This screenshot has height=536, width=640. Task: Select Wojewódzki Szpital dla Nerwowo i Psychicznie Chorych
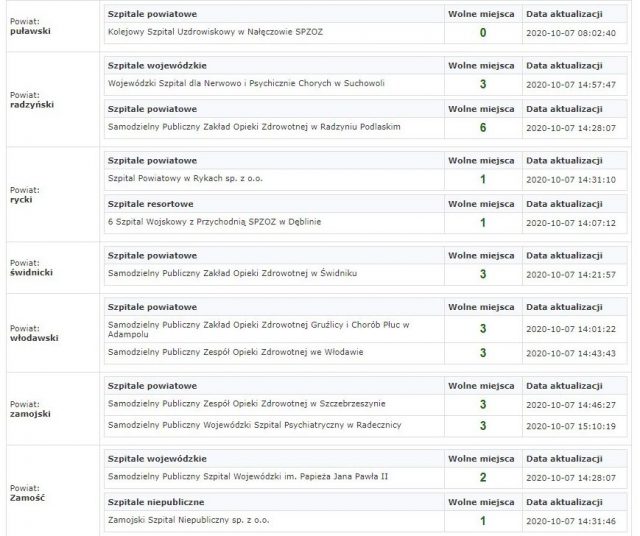point(246,83)
